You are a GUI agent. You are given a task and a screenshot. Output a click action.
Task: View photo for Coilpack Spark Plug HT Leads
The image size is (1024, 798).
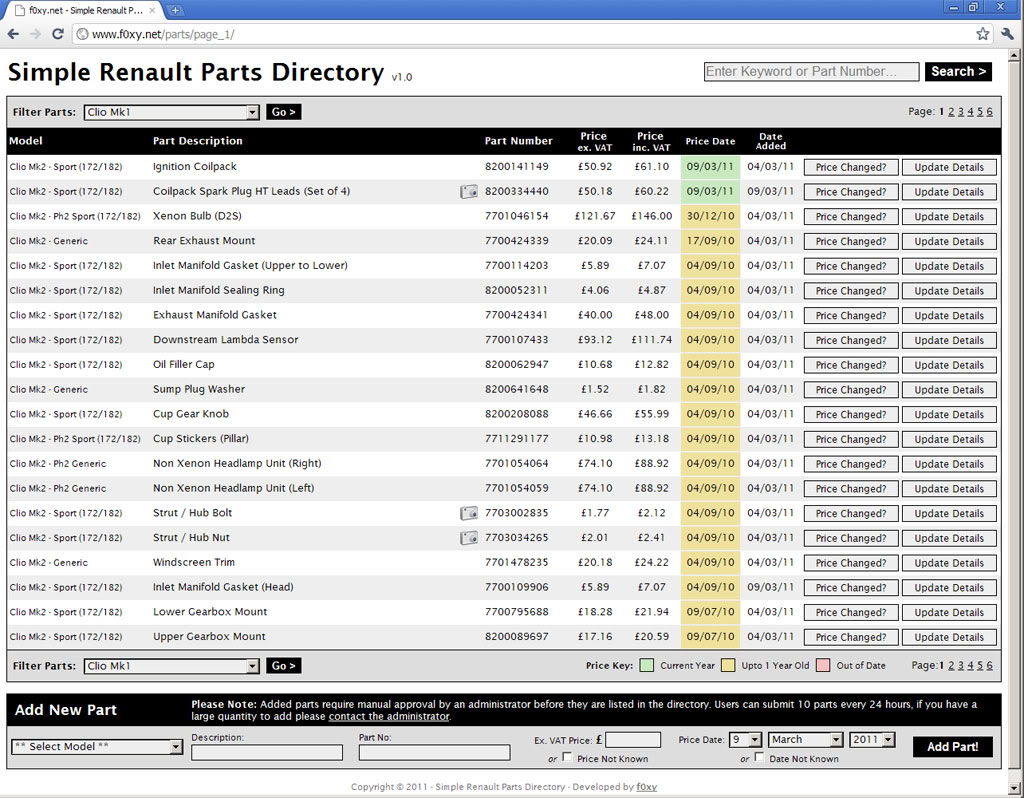pyautogui.click(x=469, y=192)
